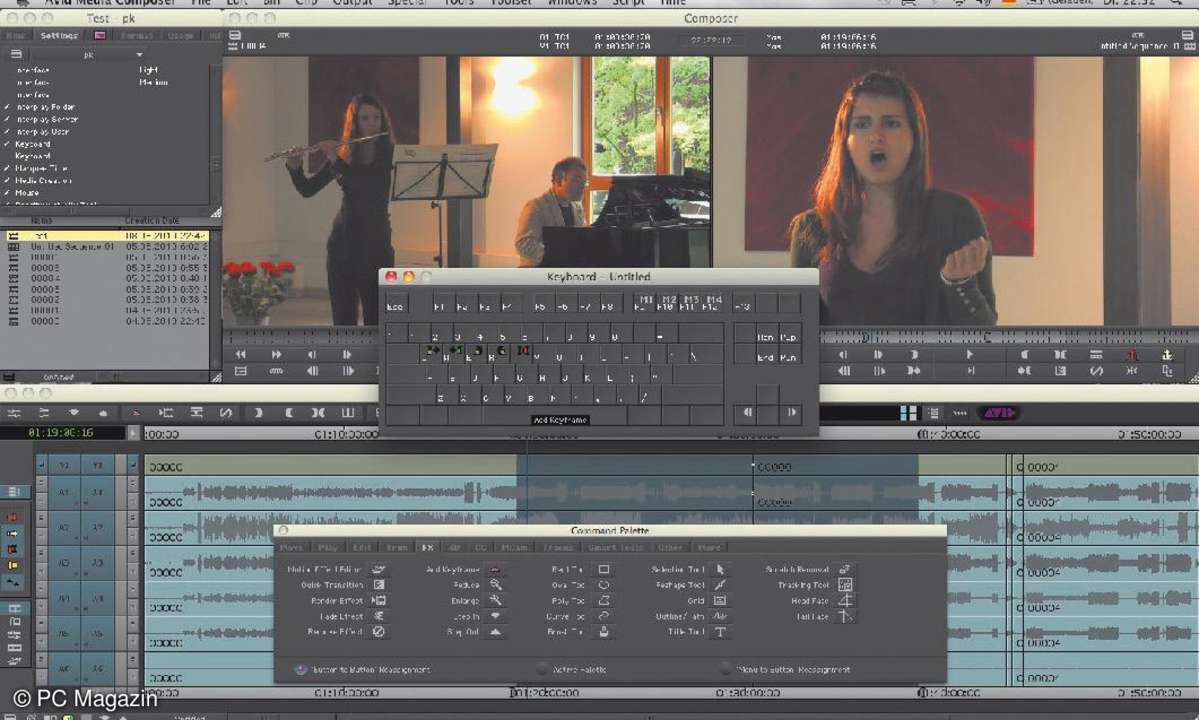Pick the Oval Tool icon
Screen dimensions: 1199x720
[x=603, y=585]
